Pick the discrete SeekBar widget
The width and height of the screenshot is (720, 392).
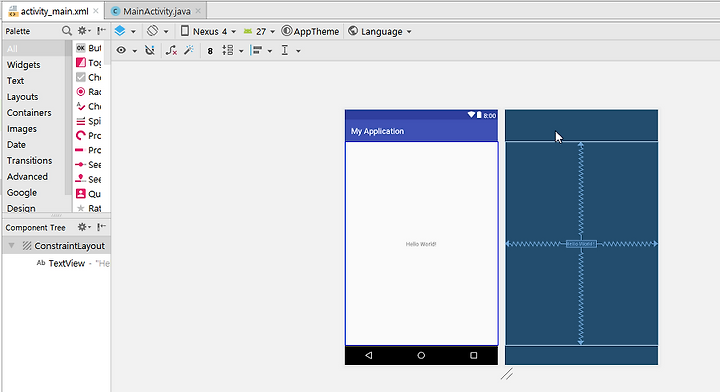click(88, 179)
